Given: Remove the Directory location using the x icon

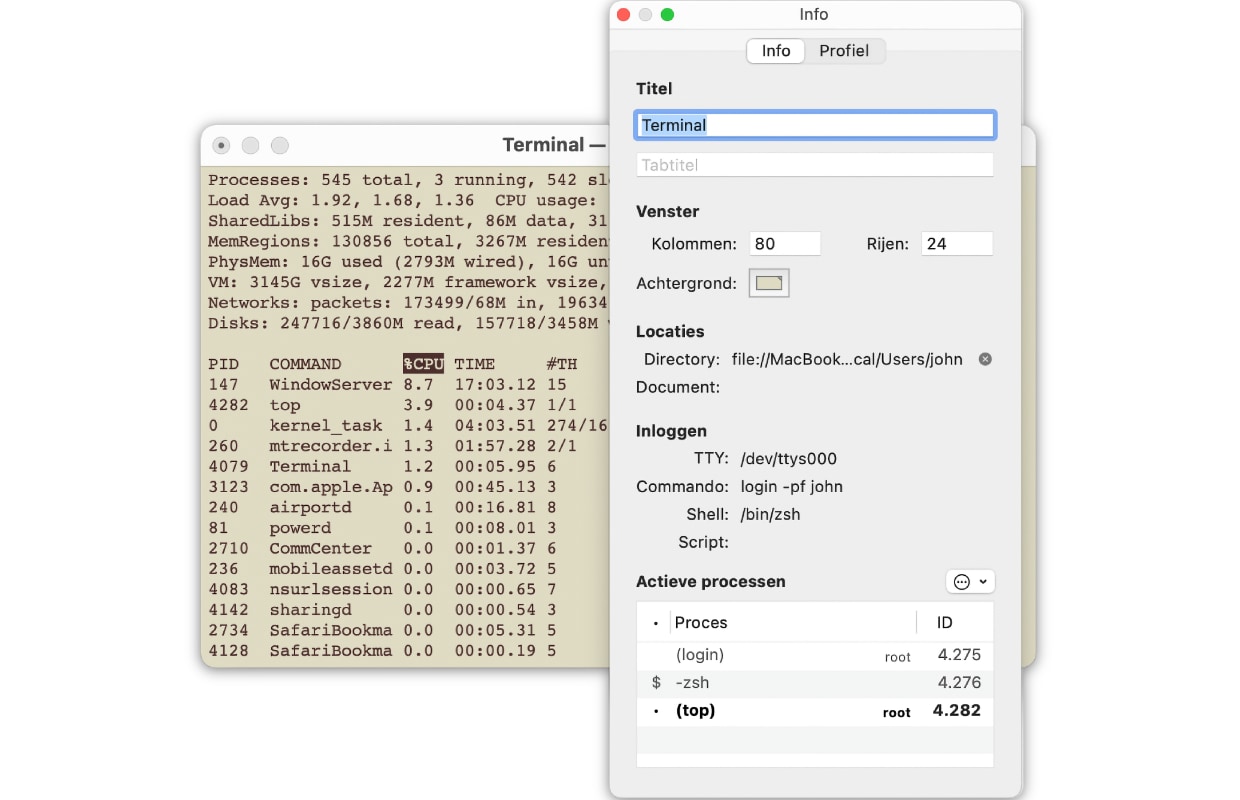Looking at the screenshot, I should 984,359.
